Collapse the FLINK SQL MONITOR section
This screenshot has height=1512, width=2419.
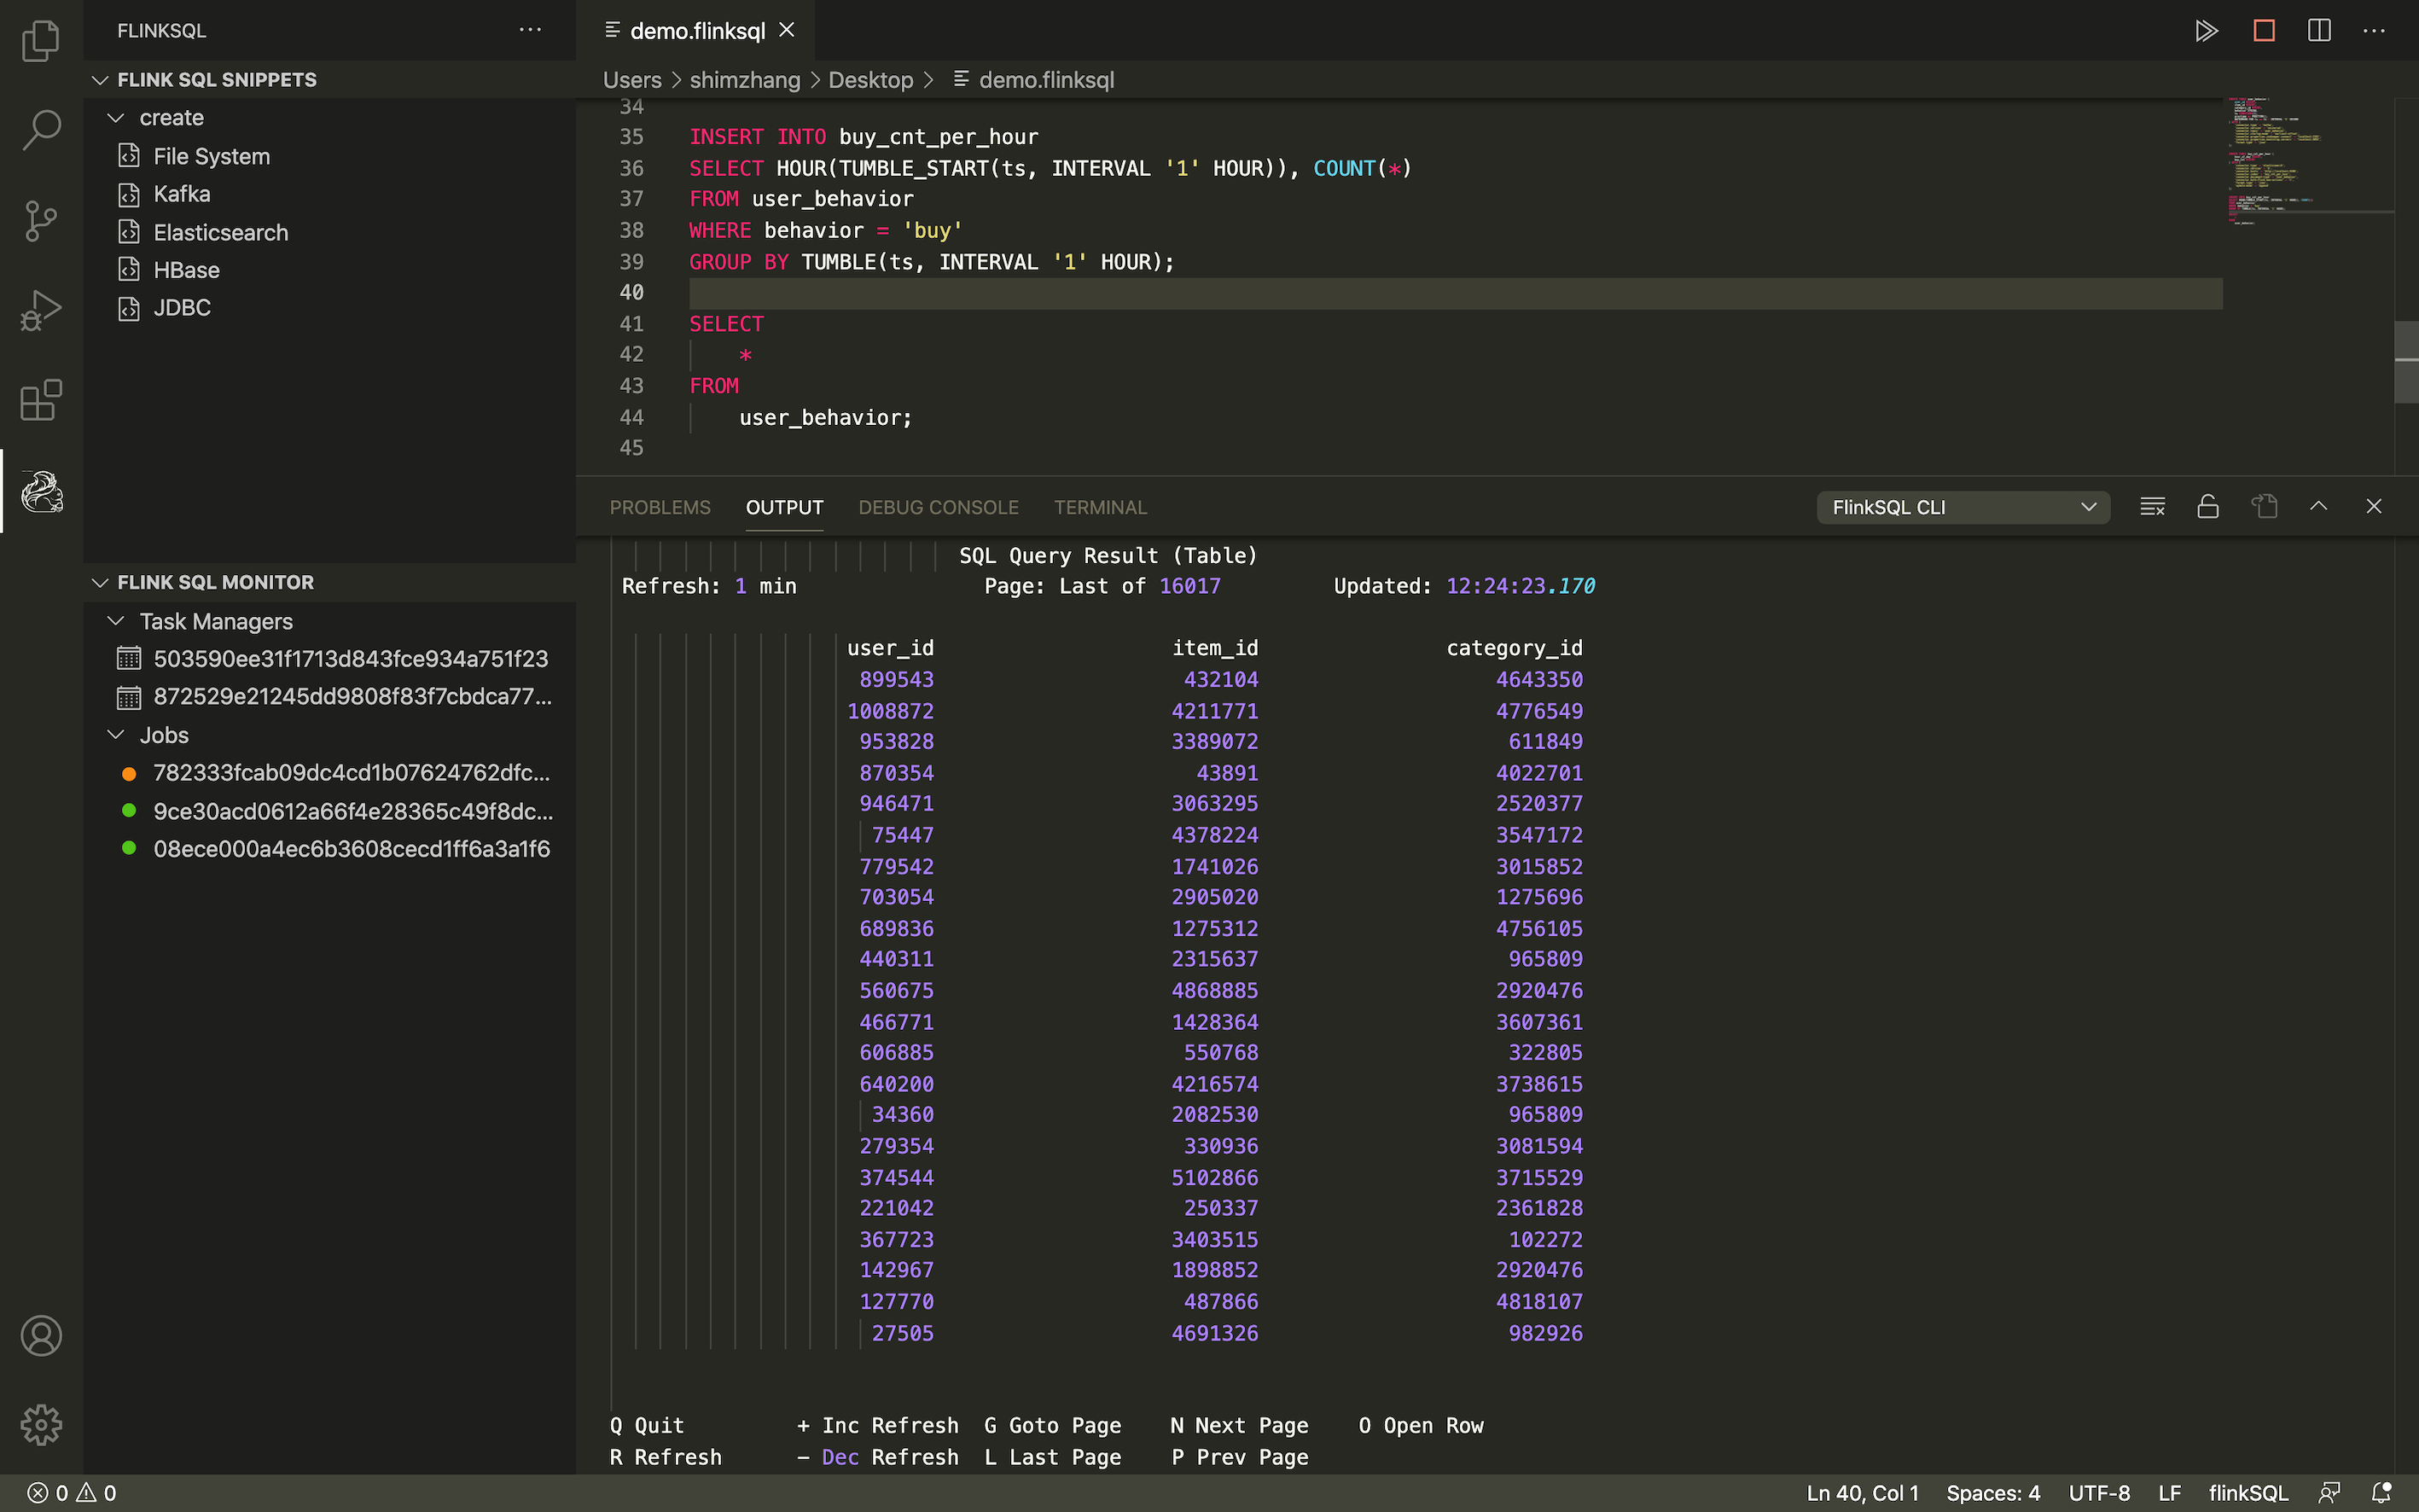click(x=330, y=582)
